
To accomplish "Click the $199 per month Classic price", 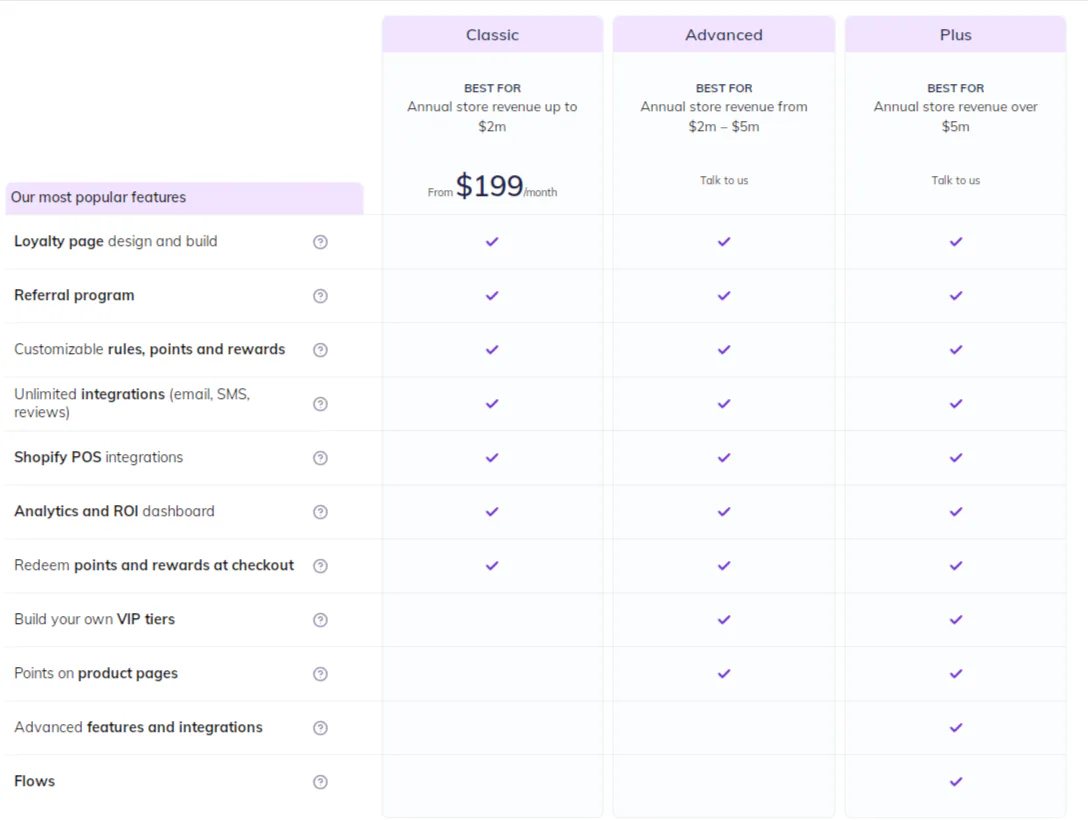I will [x=492, y=186].
